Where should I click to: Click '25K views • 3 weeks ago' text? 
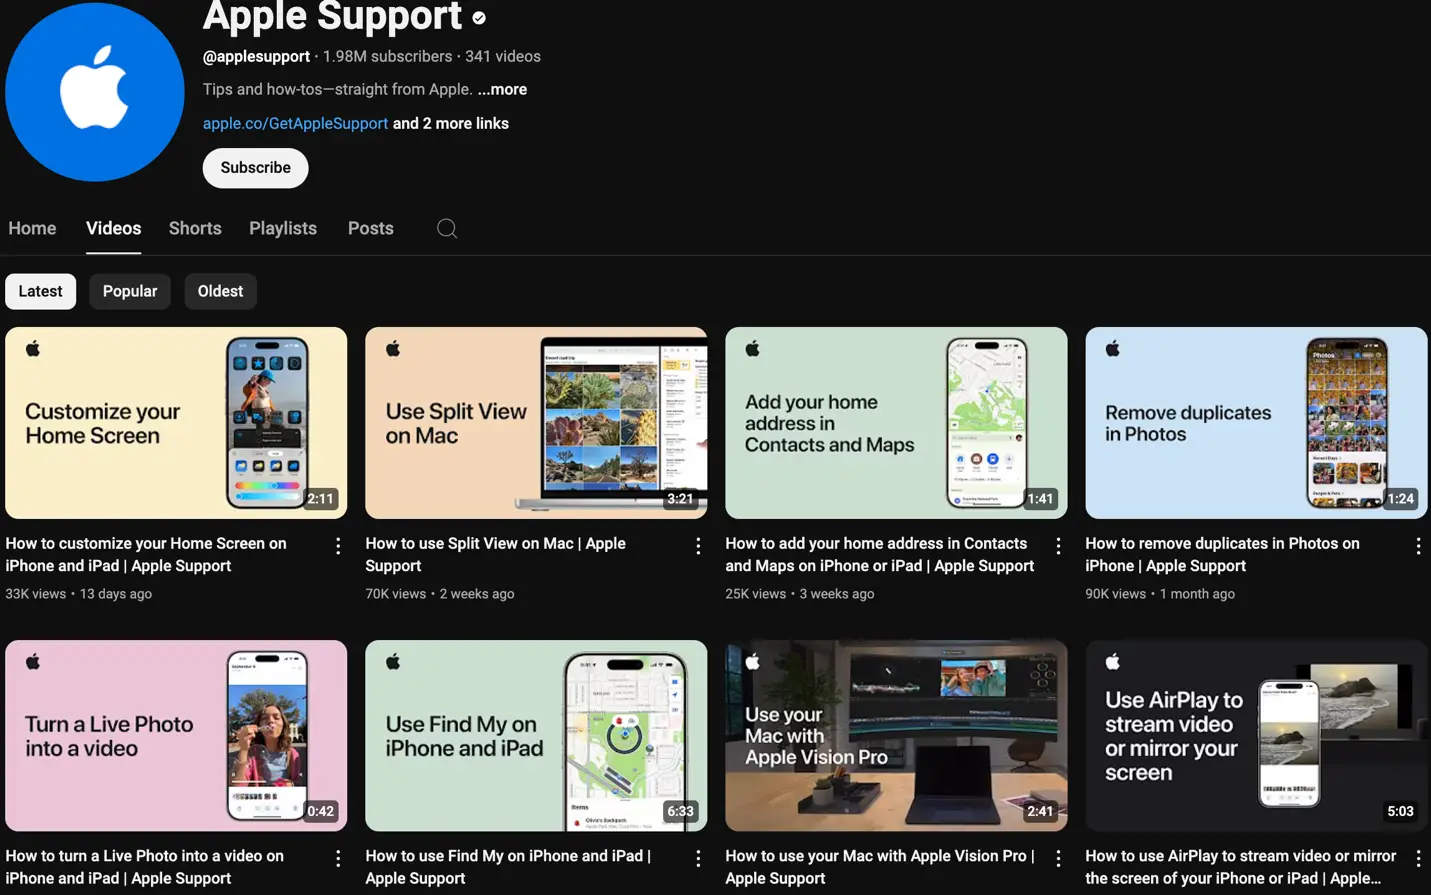click(800, 593)
